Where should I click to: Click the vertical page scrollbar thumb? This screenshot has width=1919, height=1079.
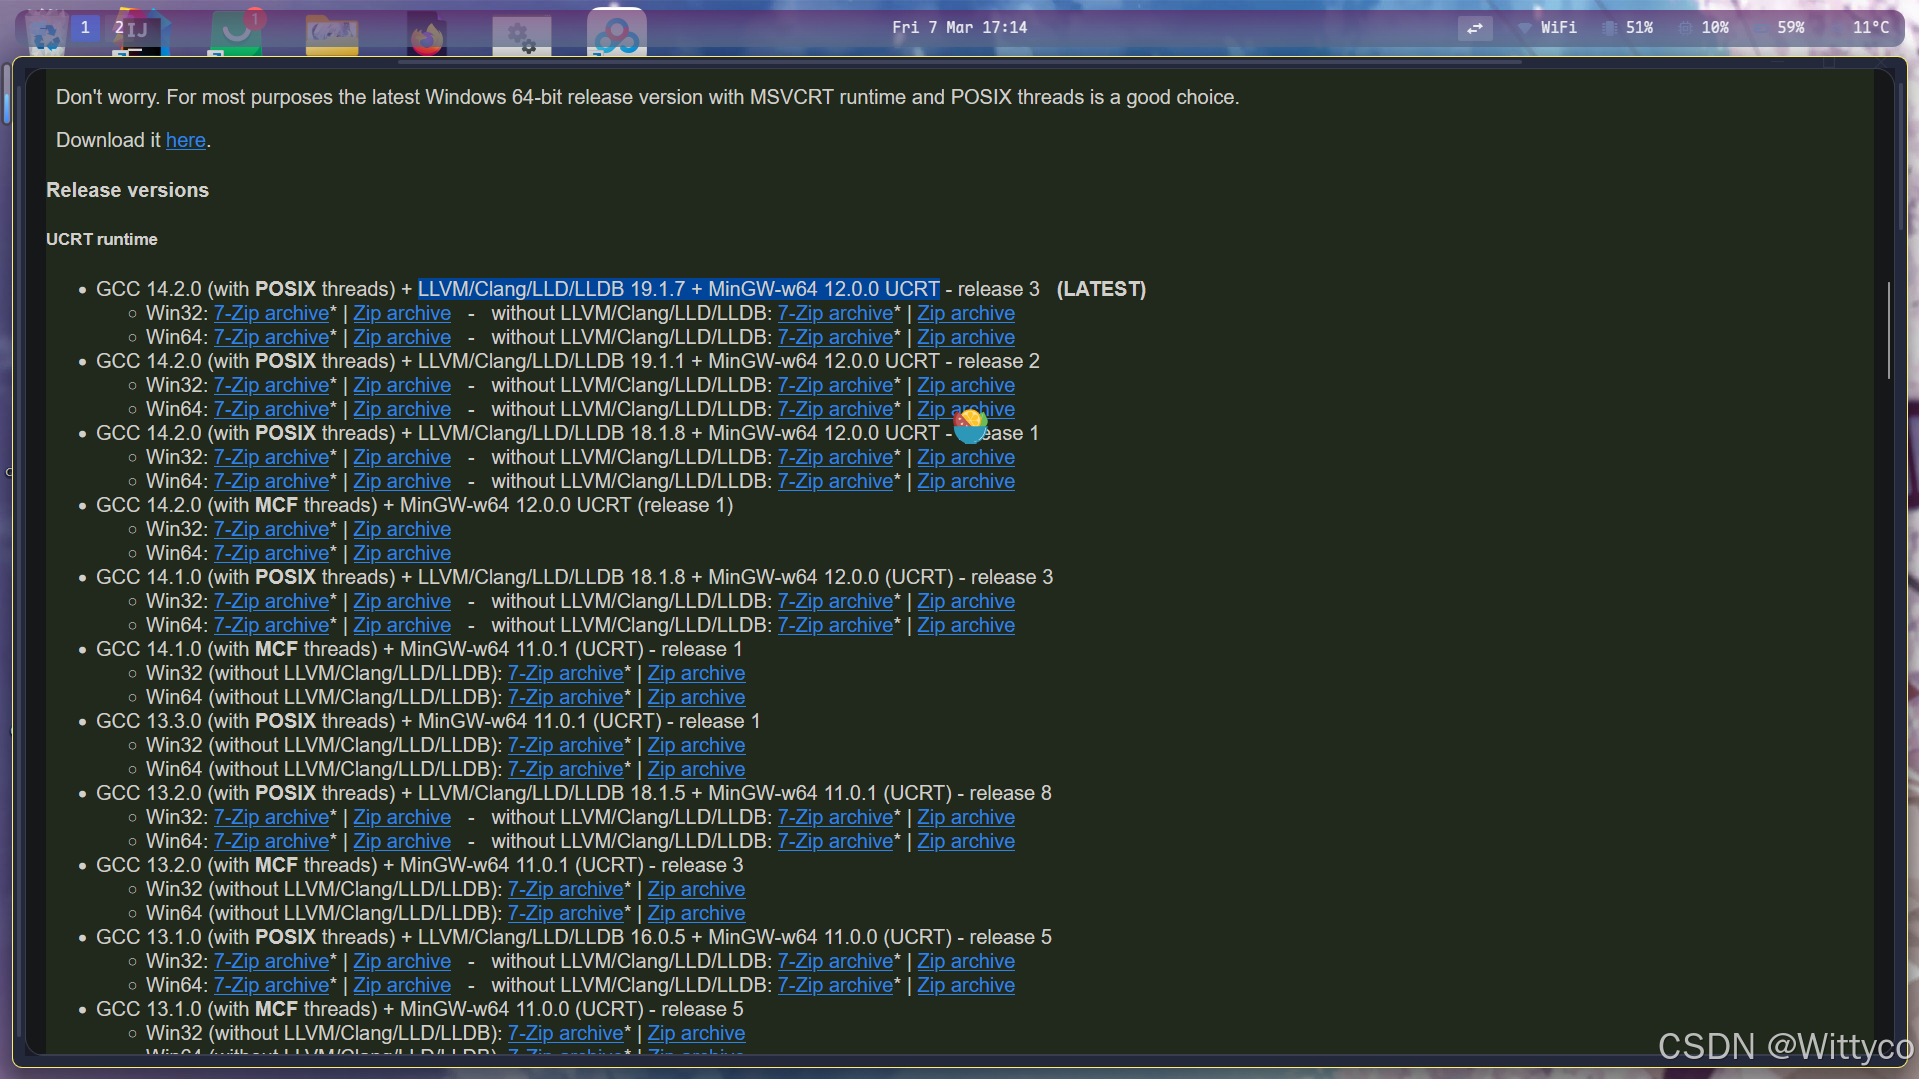point(1888,330)
